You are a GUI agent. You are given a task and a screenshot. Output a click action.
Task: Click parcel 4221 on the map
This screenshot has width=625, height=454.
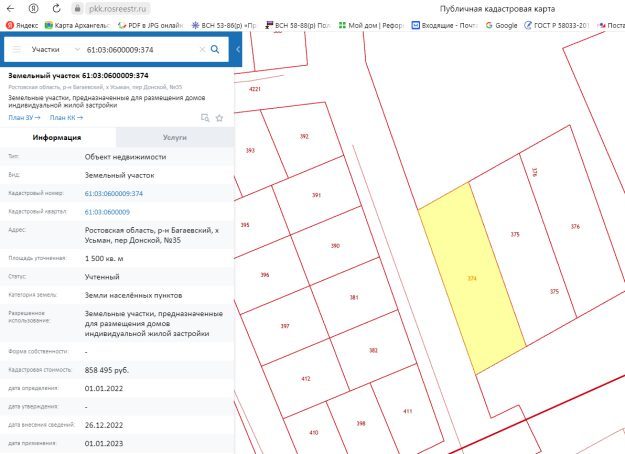pos(255,89)
